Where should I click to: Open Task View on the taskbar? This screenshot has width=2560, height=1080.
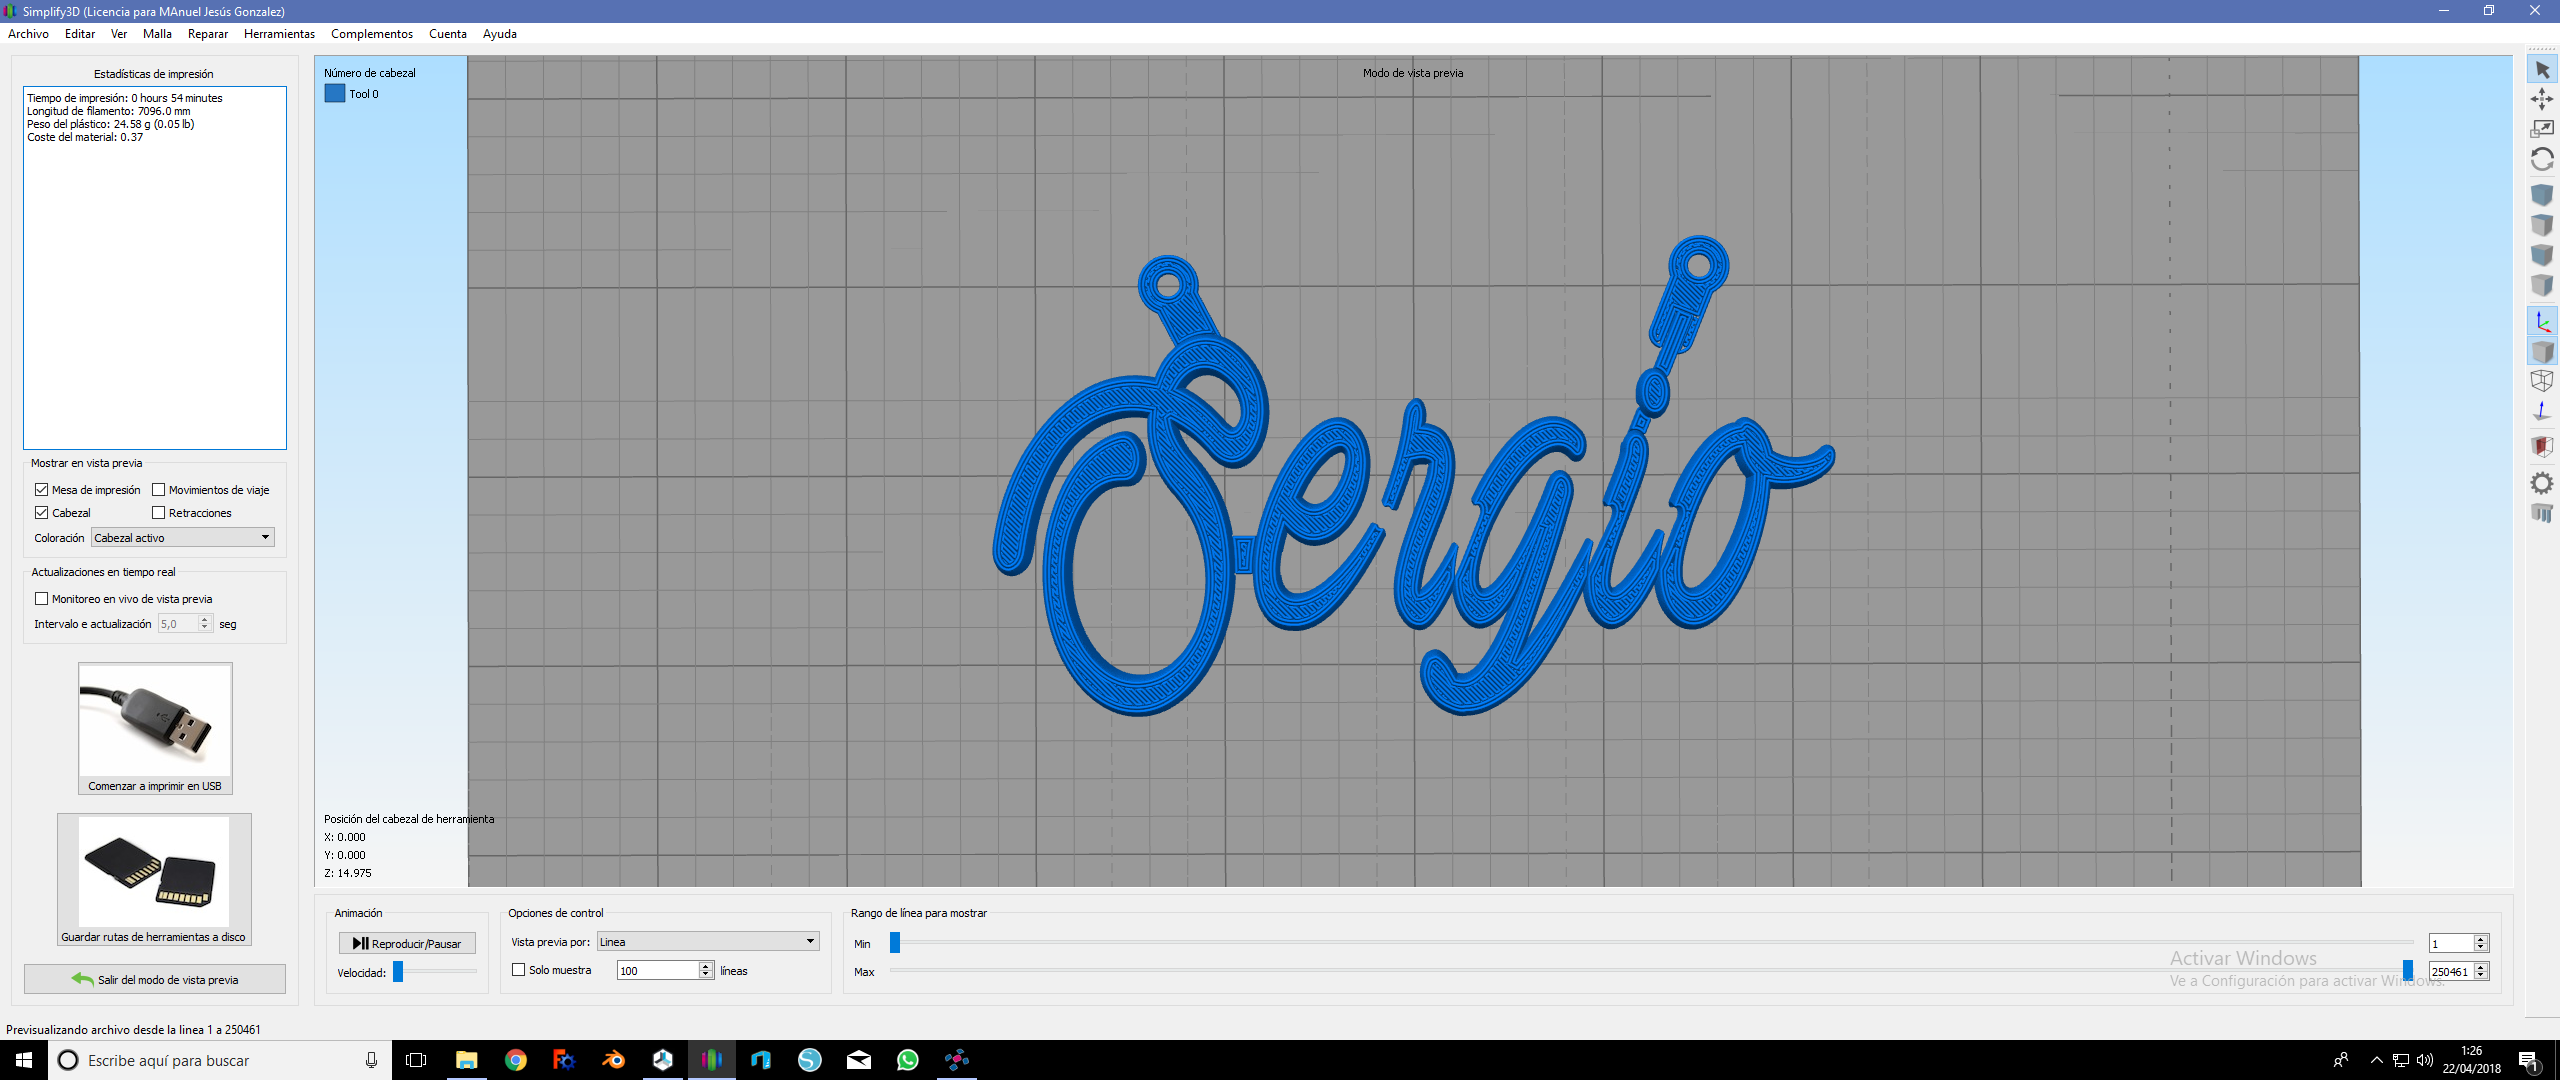point(416,1060)
